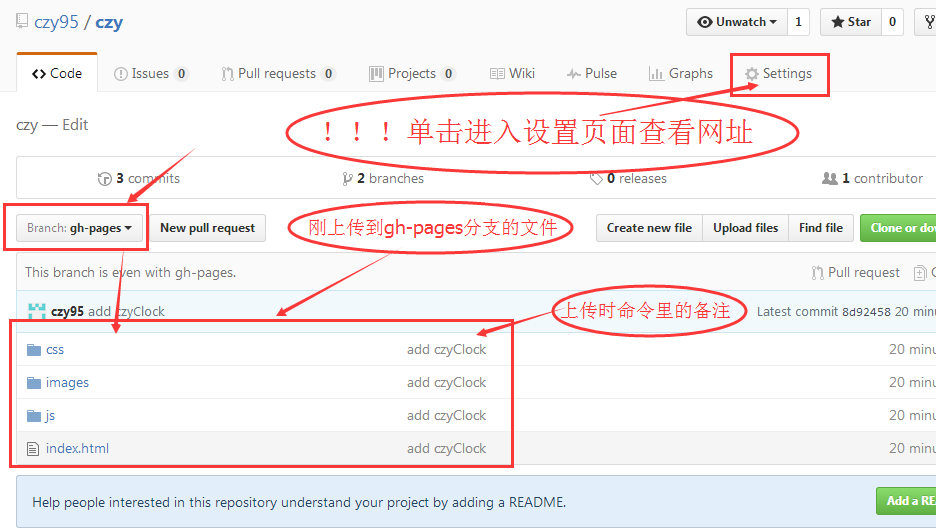Open the images folder
The width and height of the screenshot is (936, 532).
click(x=67, y=383)
